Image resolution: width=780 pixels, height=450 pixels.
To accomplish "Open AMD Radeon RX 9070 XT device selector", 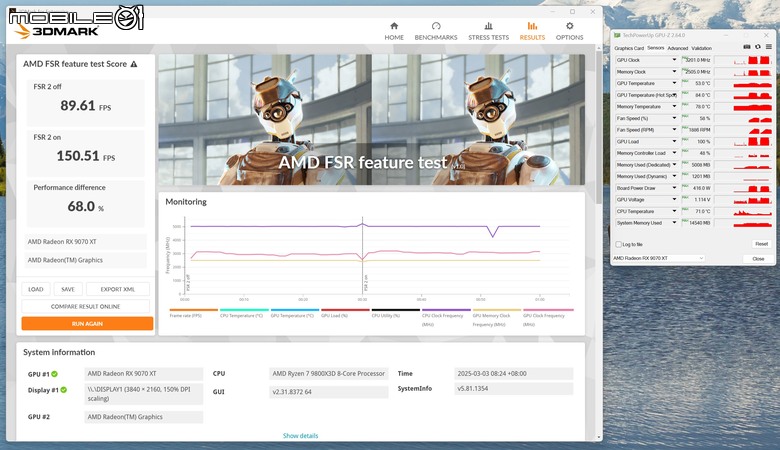I will pyautogui.click(x=659, y=258).
